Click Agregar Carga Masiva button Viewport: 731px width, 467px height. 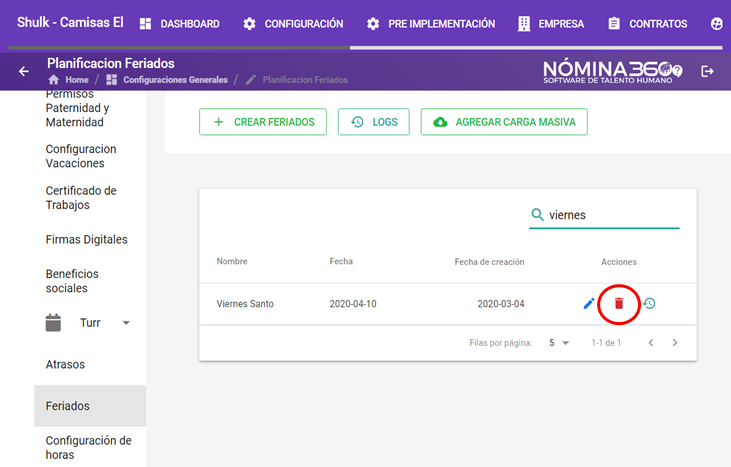(504, 122)
